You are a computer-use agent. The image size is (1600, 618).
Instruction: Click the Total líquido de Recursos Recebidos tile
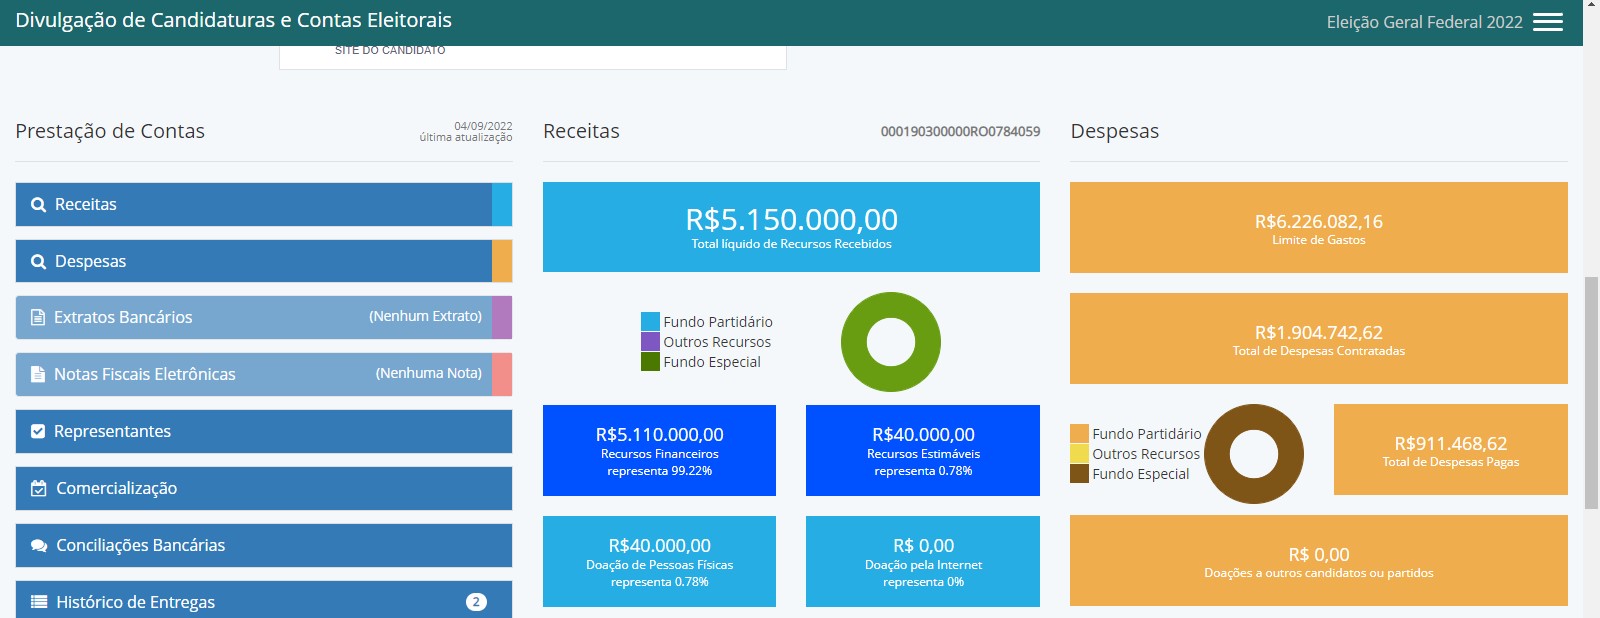pyautogui.click(x=791, y=227)
